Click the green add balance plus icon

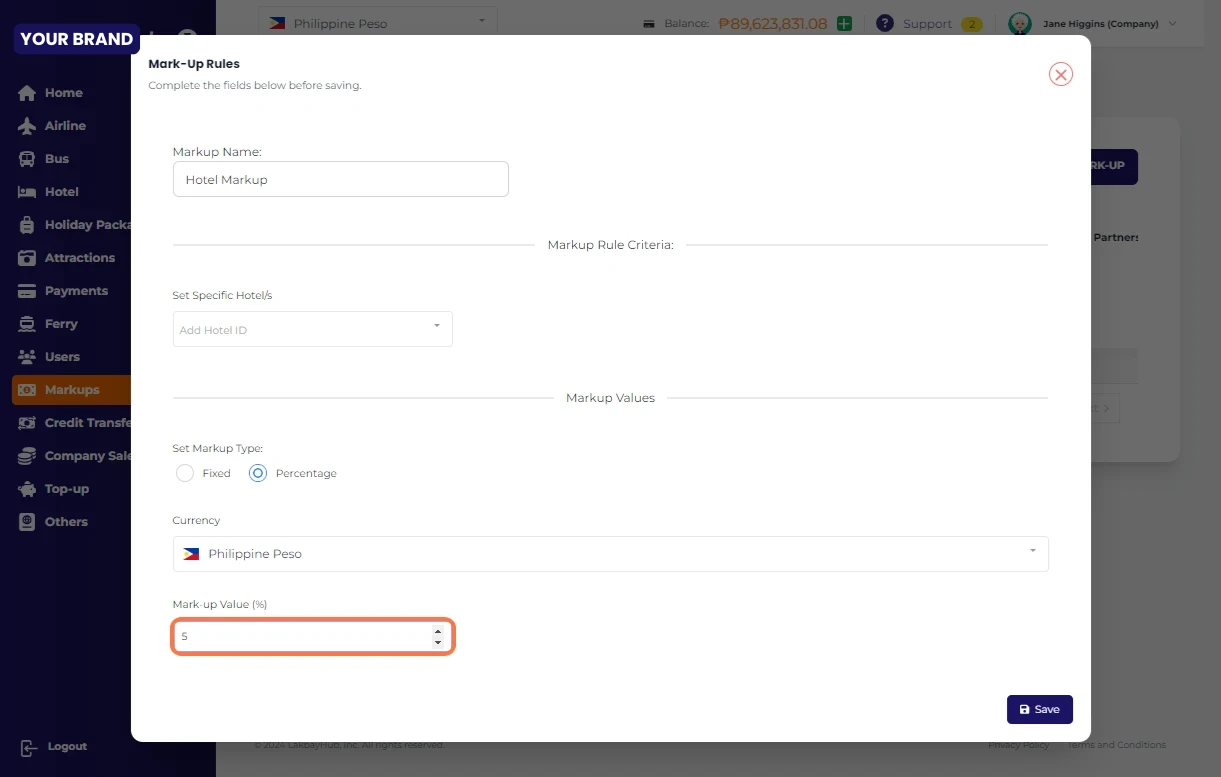[x=844, y=23]
